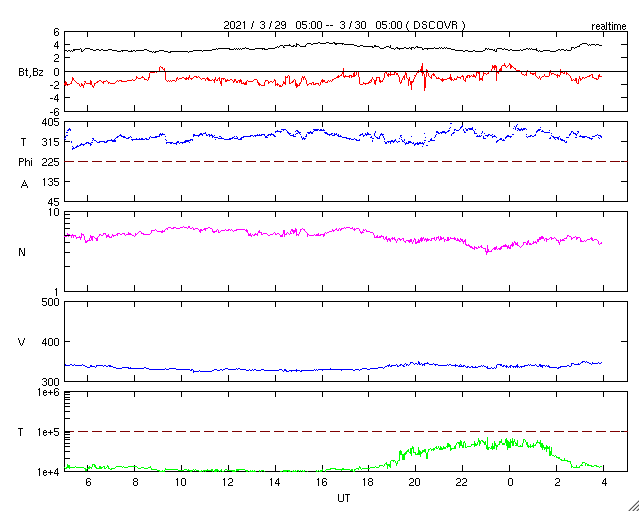The image size is (640, 512).
Task: Click the 'N' density axis label
Action: (22, 252)
